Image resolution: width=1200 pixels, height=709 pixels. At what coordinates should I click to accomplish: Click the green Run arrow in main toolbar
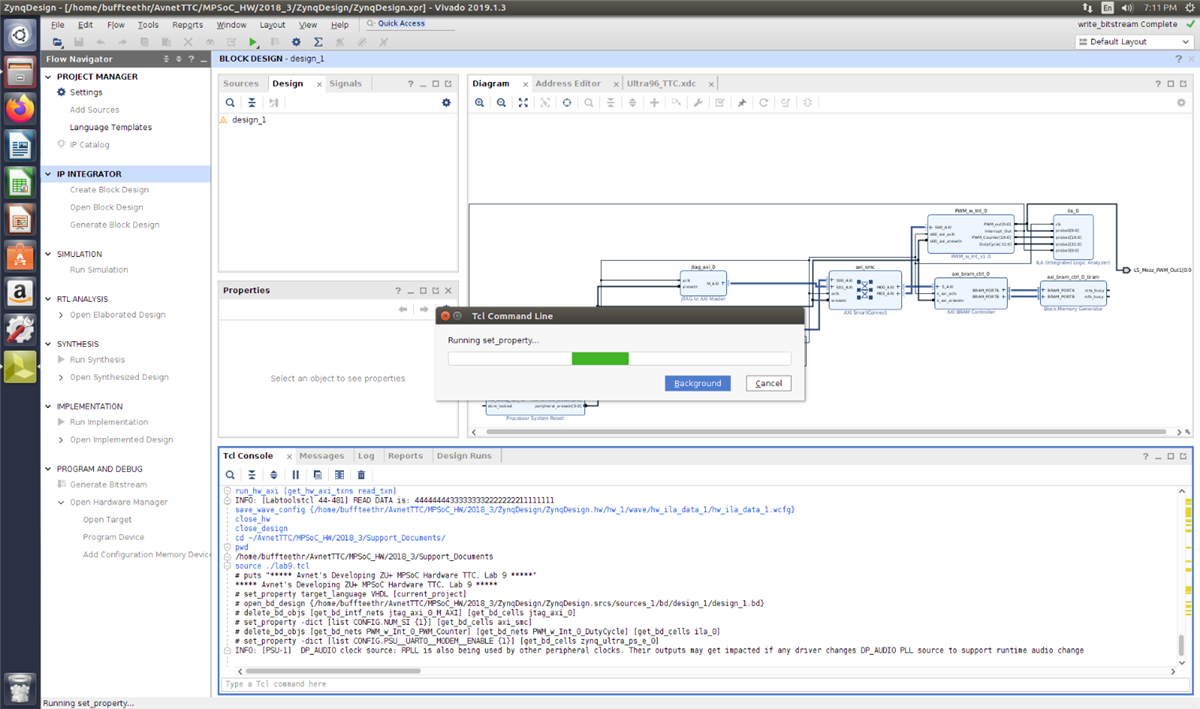(x=253, y=42)
